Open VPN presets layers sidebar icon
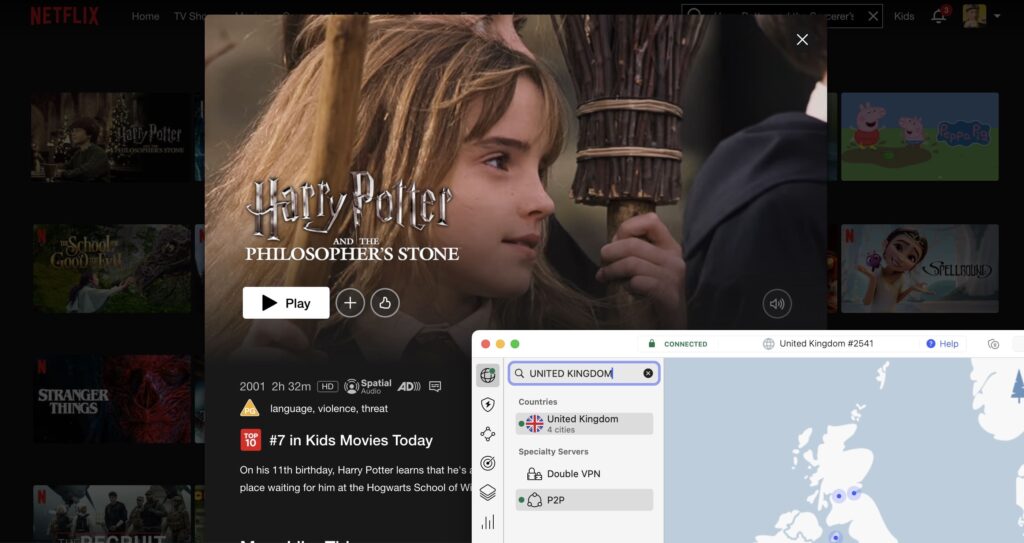1024x543 pixels. click(x=488, y=493)
